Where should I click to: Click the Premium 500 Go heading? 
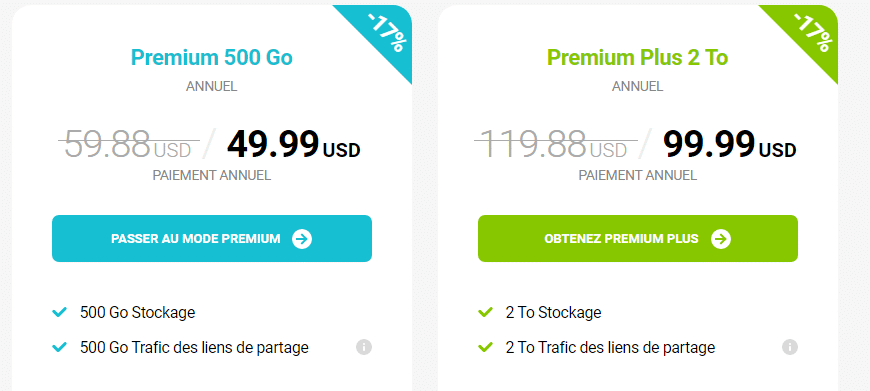(211, 58)
